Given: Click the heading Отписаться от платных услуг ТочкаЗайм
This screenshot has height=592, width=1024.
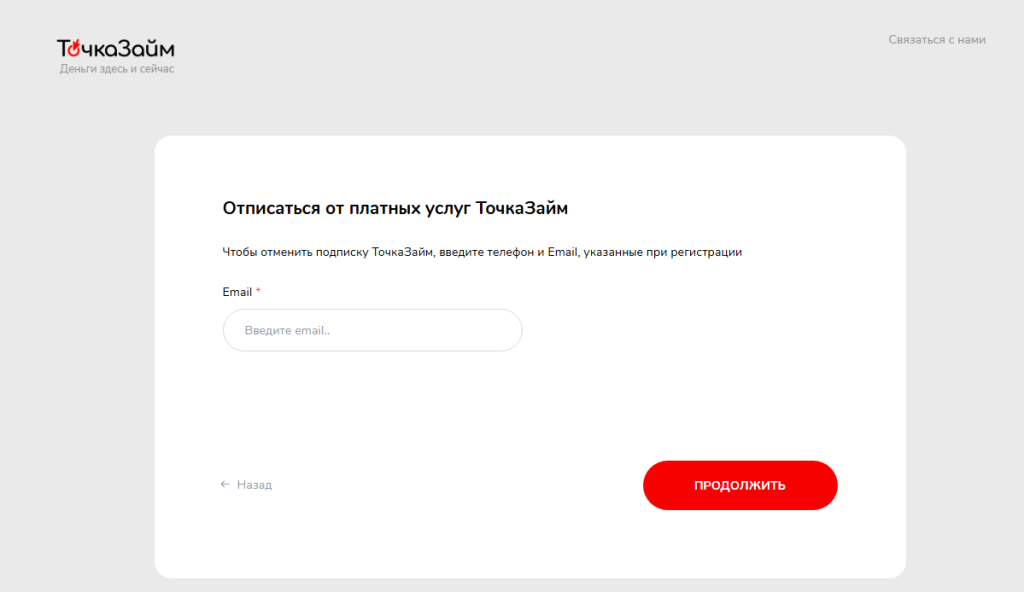Looking at the screenshot, I should tap(395, 208).
